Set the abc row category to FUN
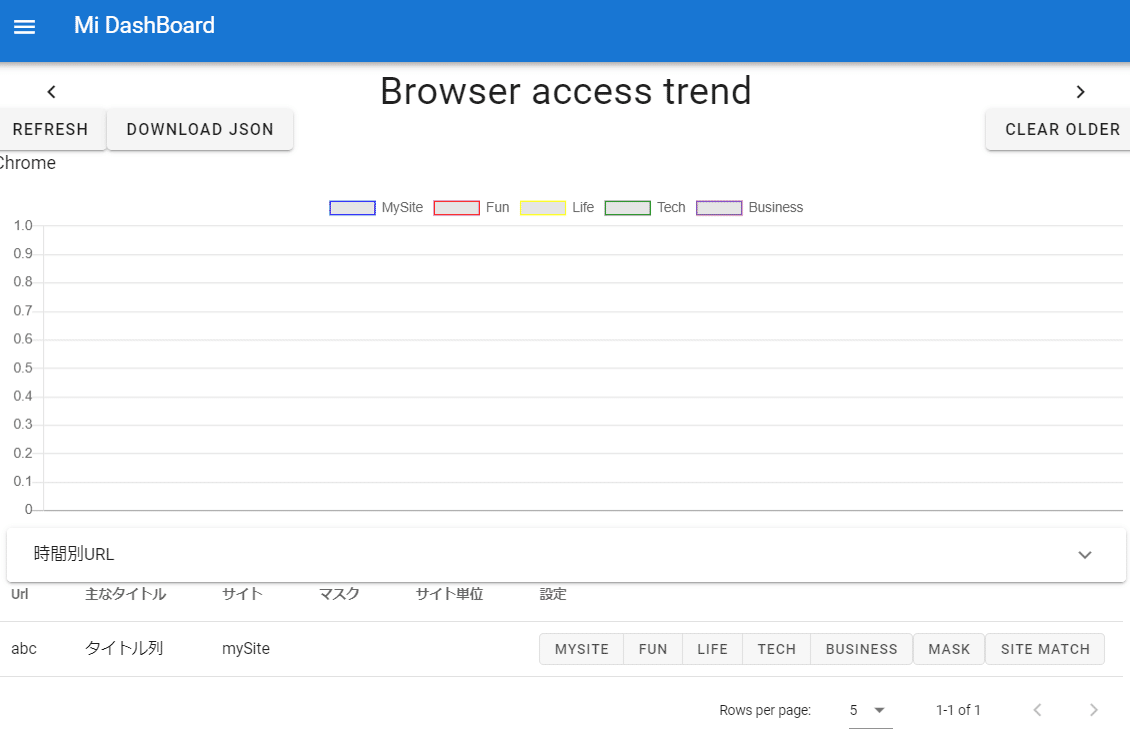Image resolution: width=1130 pixels, height=737 pixels. [653, 649]
